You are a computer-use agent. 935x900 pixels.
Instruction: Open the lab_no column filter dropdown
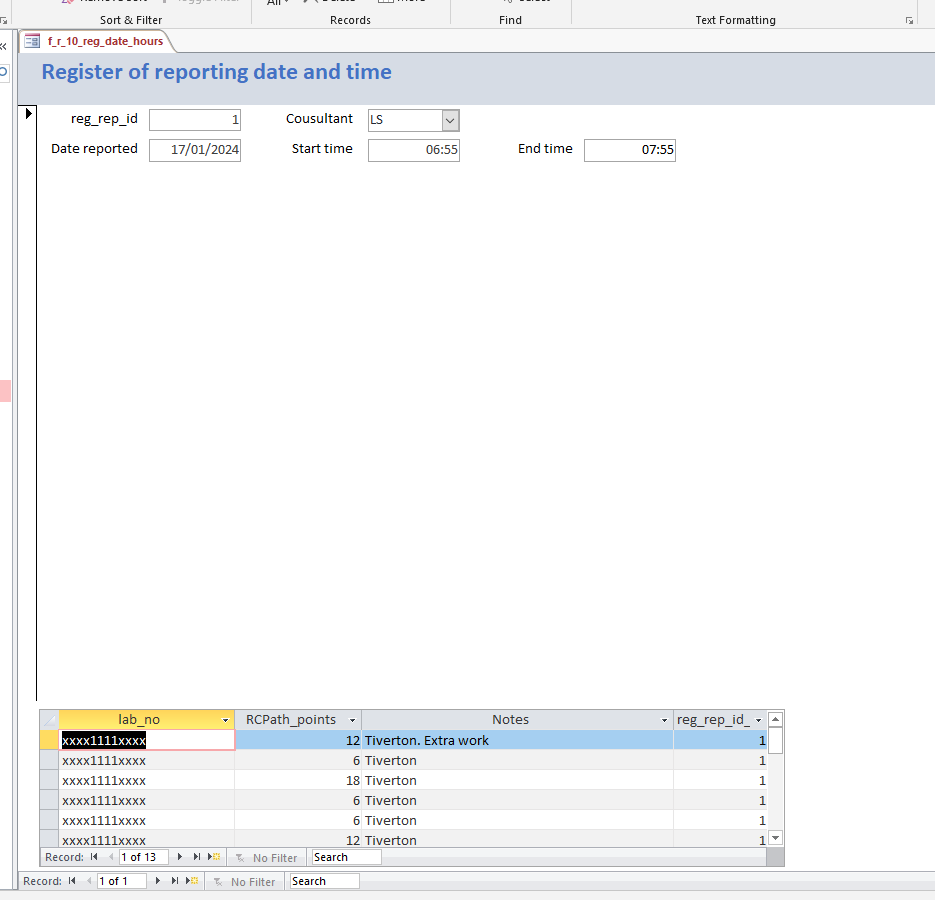[x=225, y=720]
